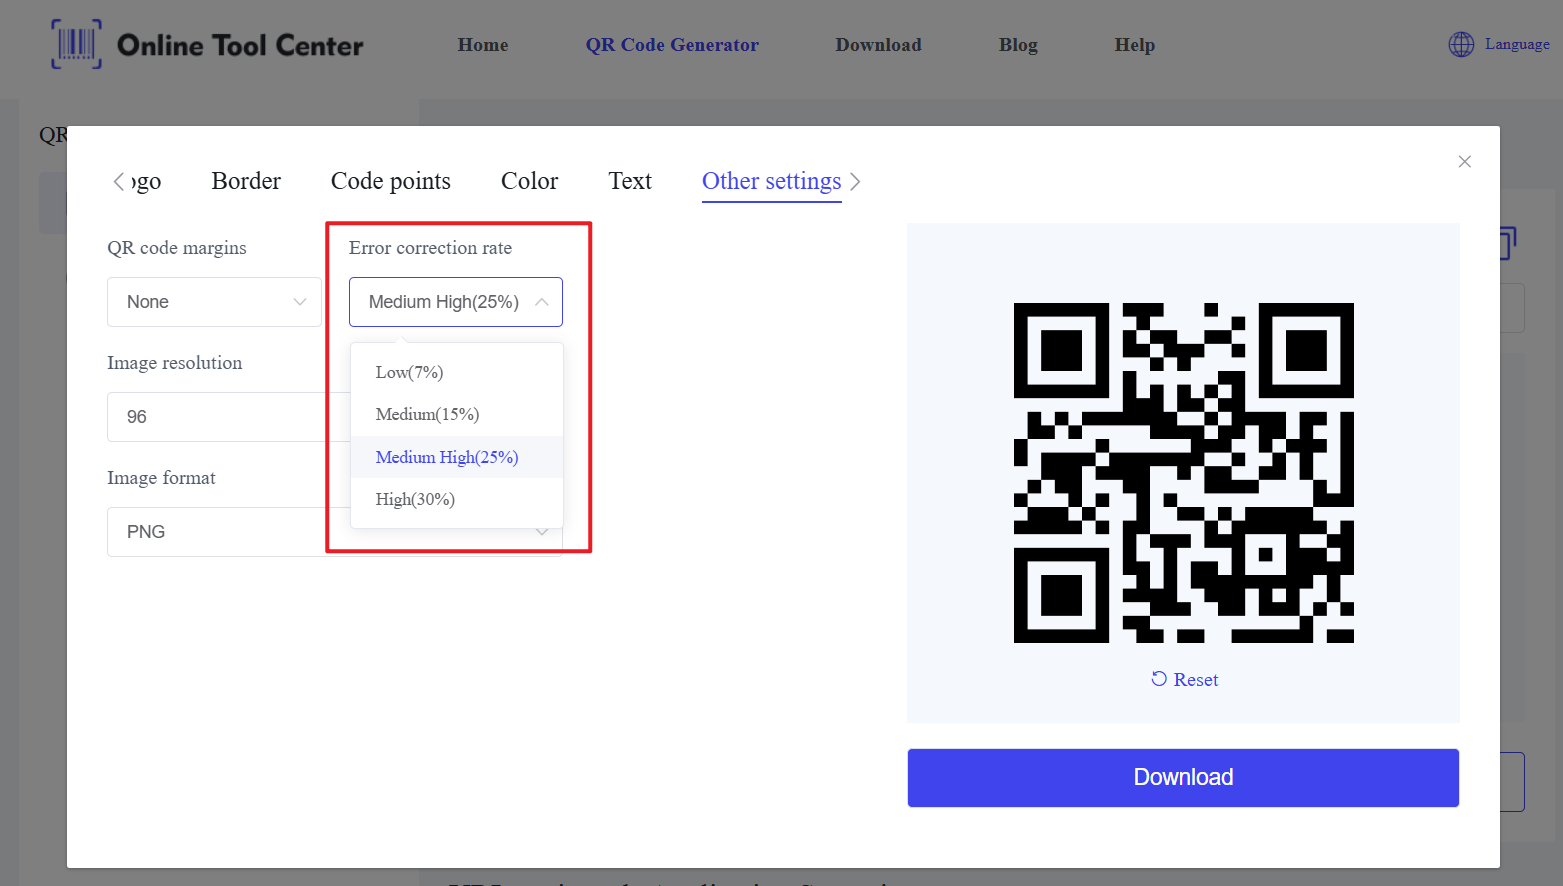
Task: Click the Online Tool Center barcode logo
Action: pyautogui.click(x=76, y=44)
